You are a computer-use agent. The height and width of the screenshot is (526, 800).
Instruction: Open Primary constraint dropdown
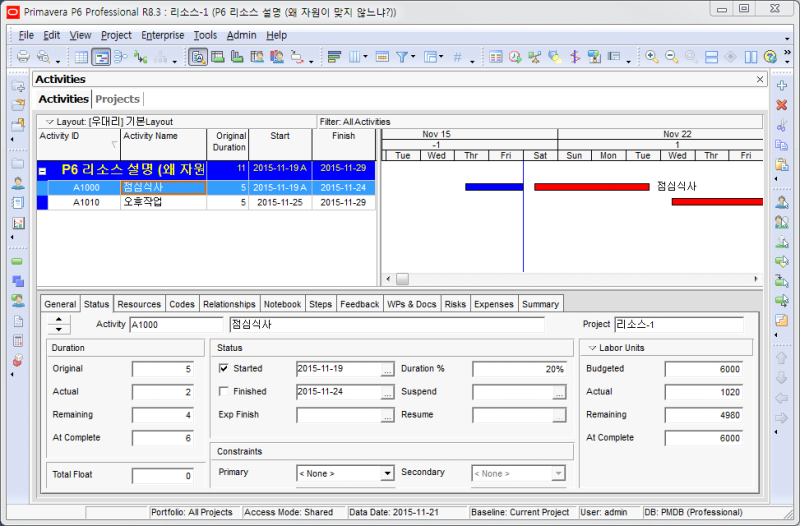pos(387,473)
